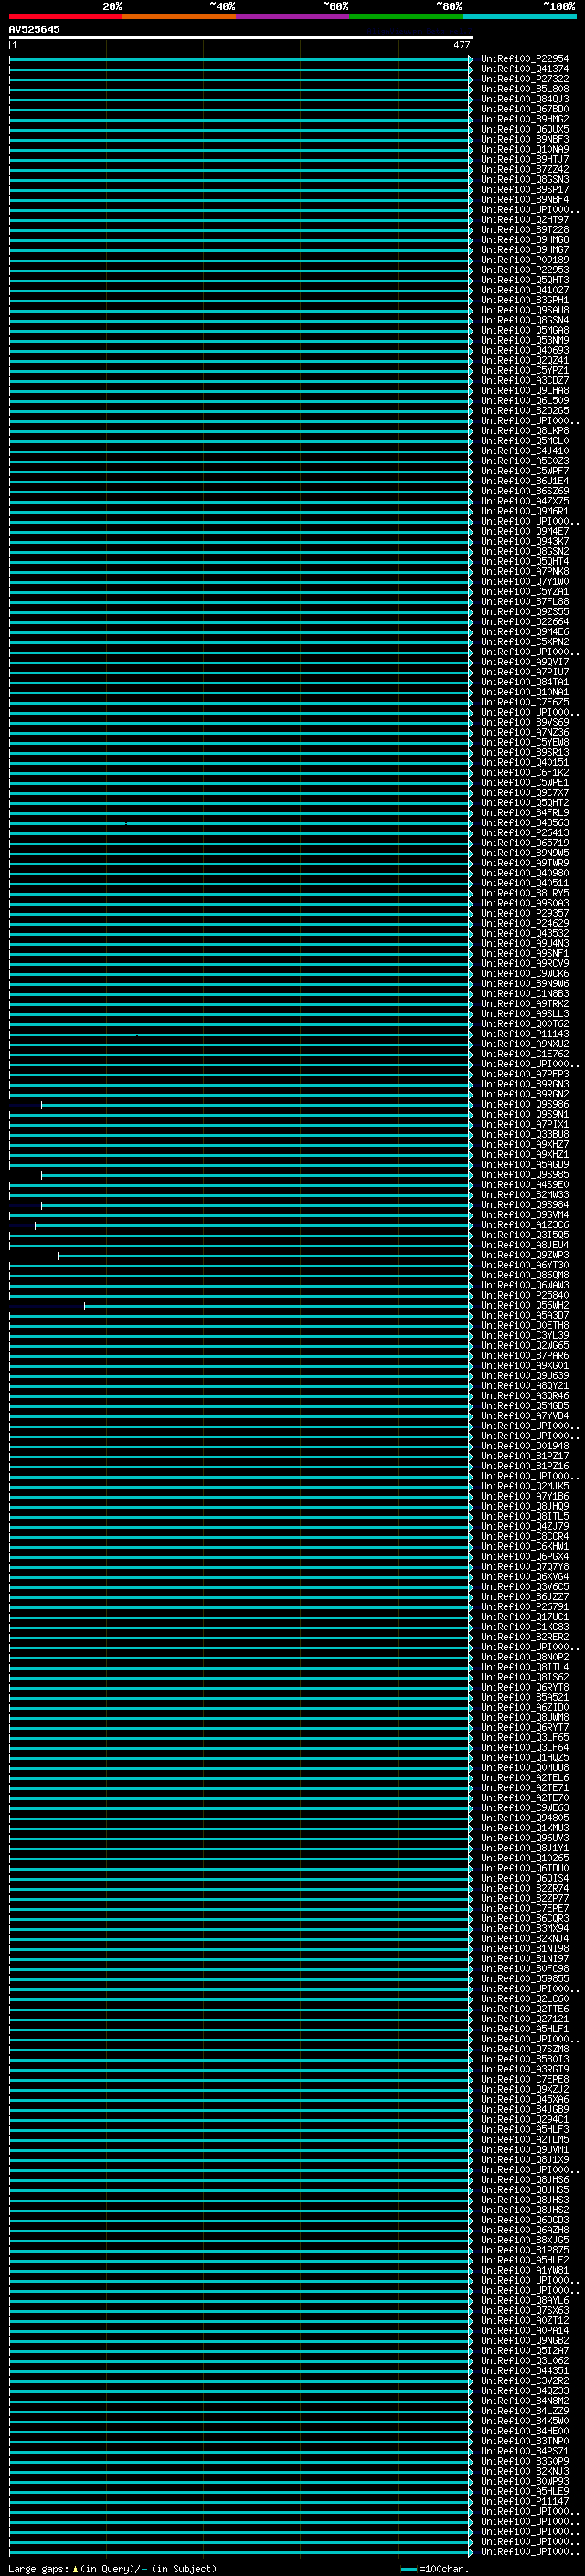Select the hit UniRef100_A7PIX1

coord(524,1124)
